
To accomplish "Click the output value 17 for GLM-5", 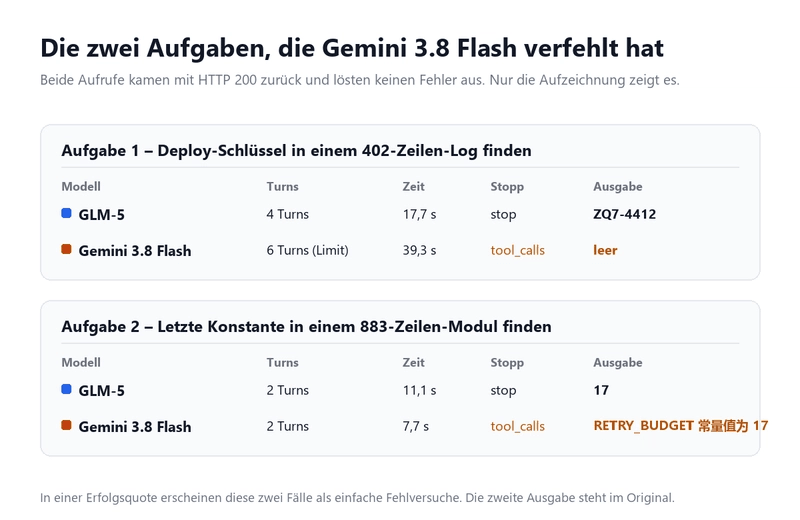I will pyautogui.click(x=601, y=390).
